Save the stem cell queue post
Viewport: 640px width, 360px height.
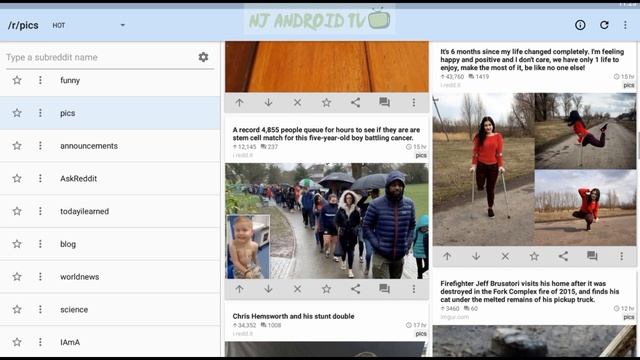[x=326, y=289]
